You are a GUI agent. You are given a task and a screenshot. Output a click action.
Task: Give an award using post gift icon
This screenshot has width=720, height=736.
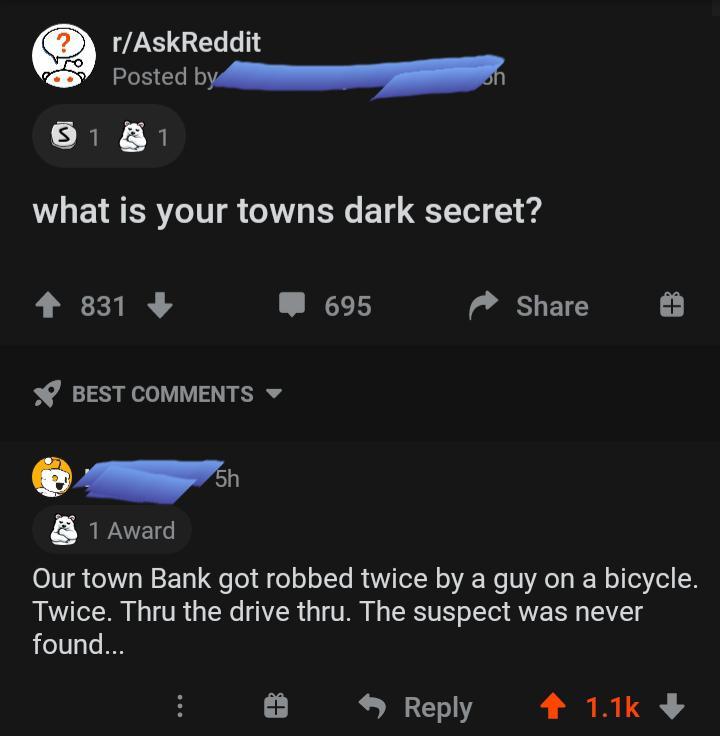[x=672, y=305]
